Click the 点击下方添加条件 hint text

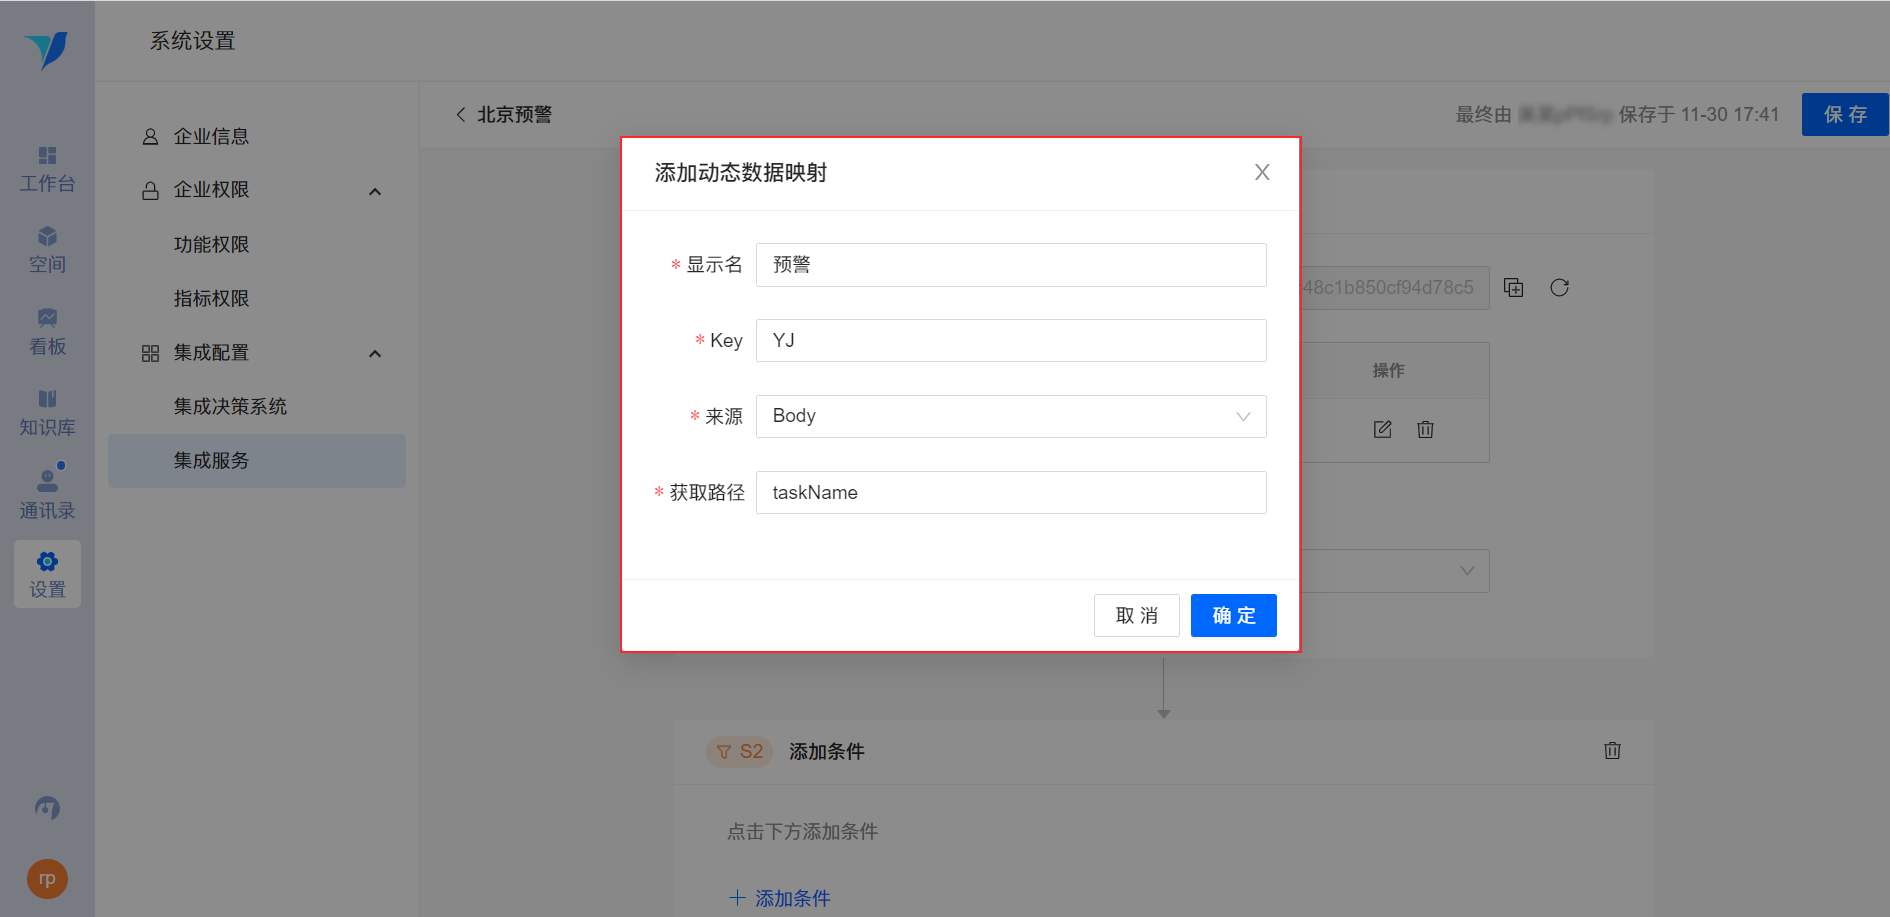tap(803, 831)
